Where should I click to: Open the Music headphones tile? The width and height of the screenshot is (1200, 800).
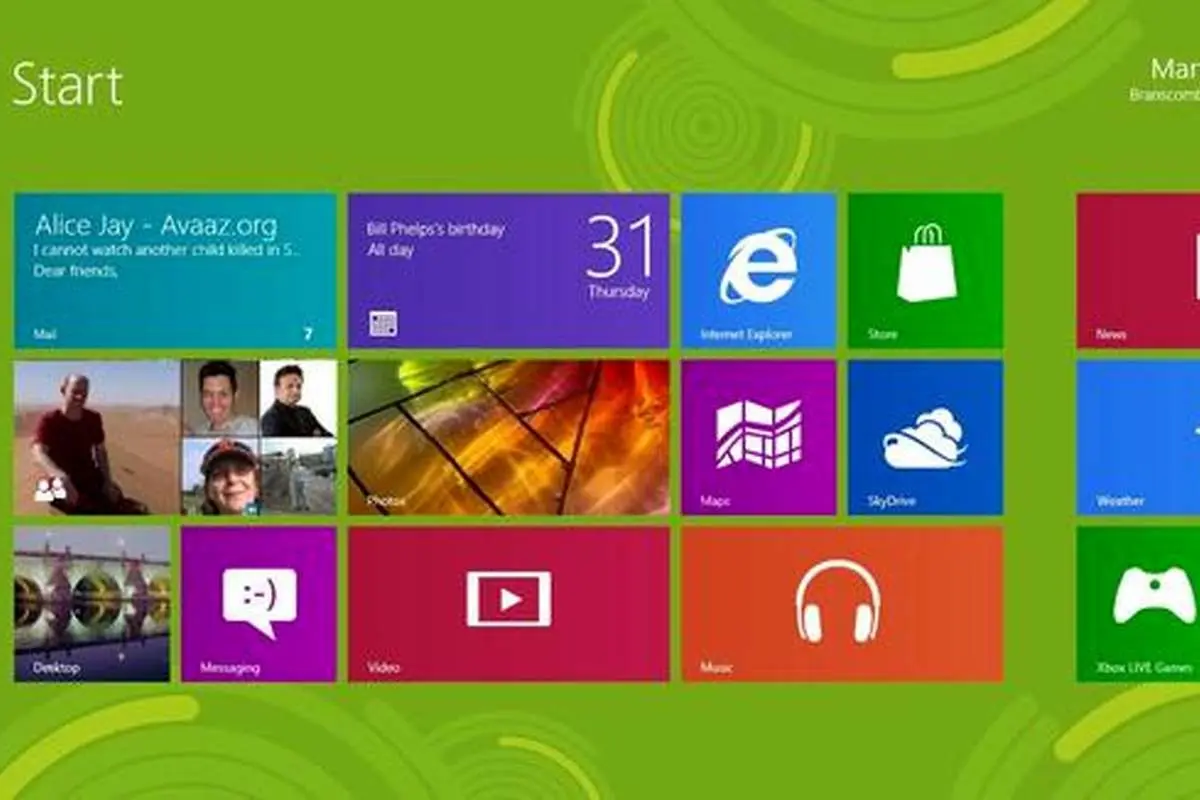click(842, 604)
